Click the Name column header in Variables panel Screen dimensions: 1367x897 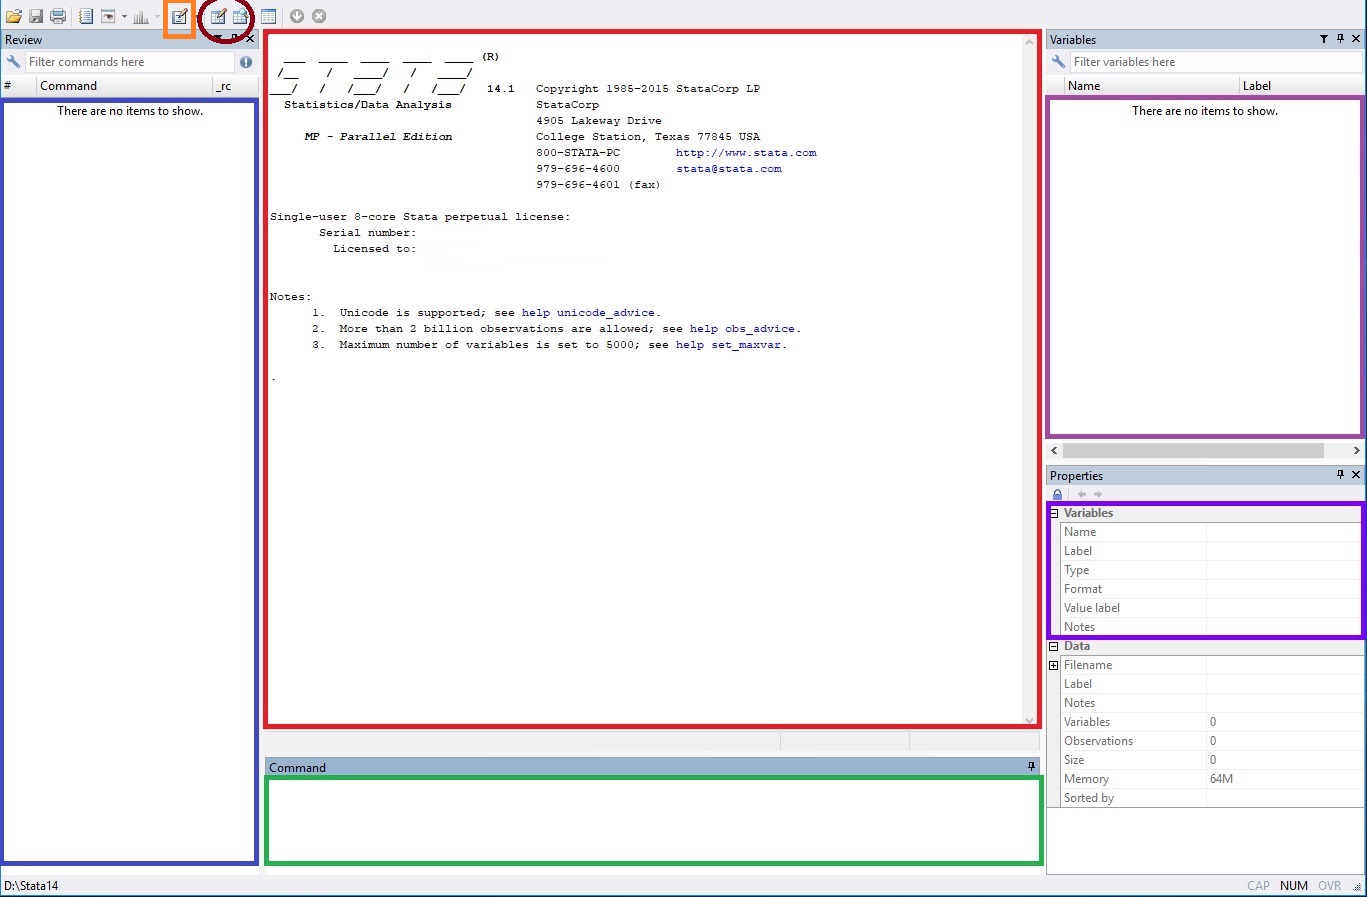coord(1150,86)
